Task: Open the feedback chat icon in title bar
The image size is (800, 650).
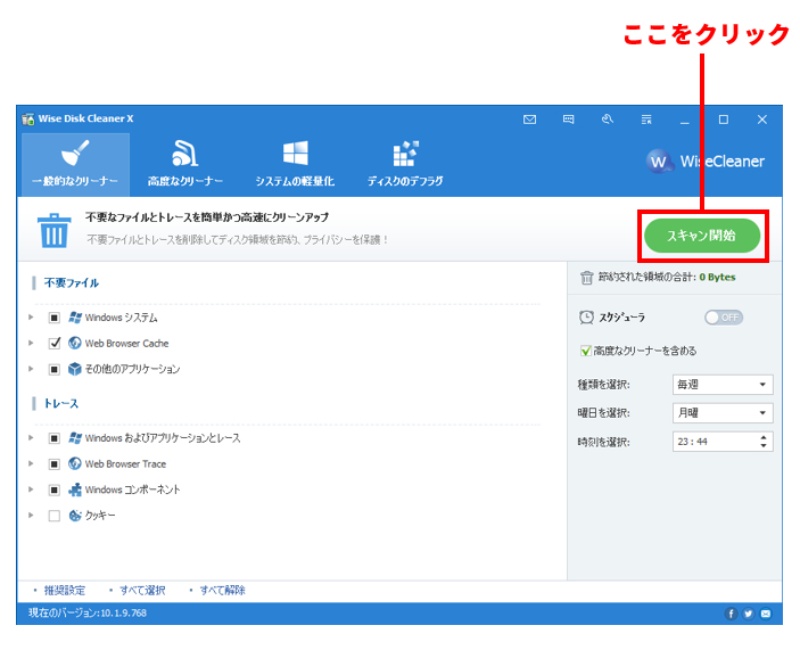Action: pos(567,118)
